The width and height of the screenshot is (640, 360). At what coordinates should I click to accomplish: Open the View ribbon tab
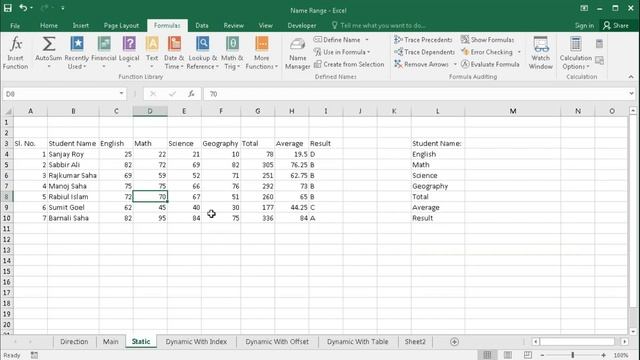point(265,25)
